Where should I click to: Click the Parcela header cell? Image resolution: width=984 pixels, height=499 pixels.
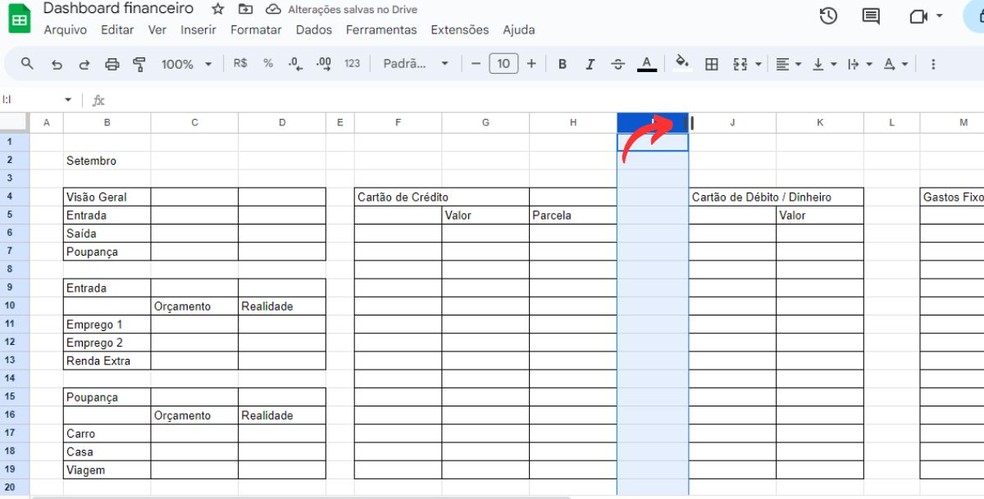coord(573,215)
